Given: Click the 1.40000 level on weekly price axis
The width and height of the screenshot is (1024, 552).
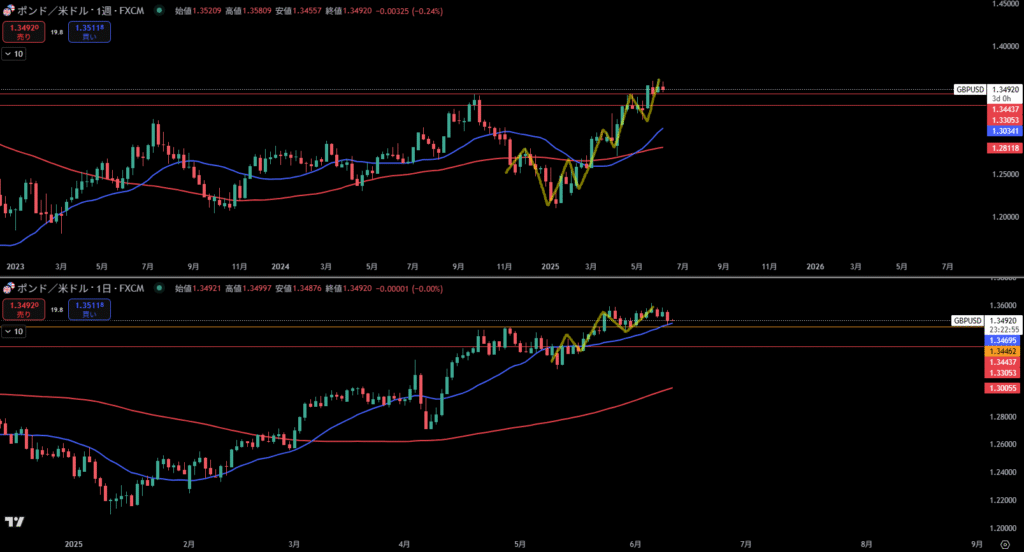Looking at the screenshot, I should click(1005, 46).
